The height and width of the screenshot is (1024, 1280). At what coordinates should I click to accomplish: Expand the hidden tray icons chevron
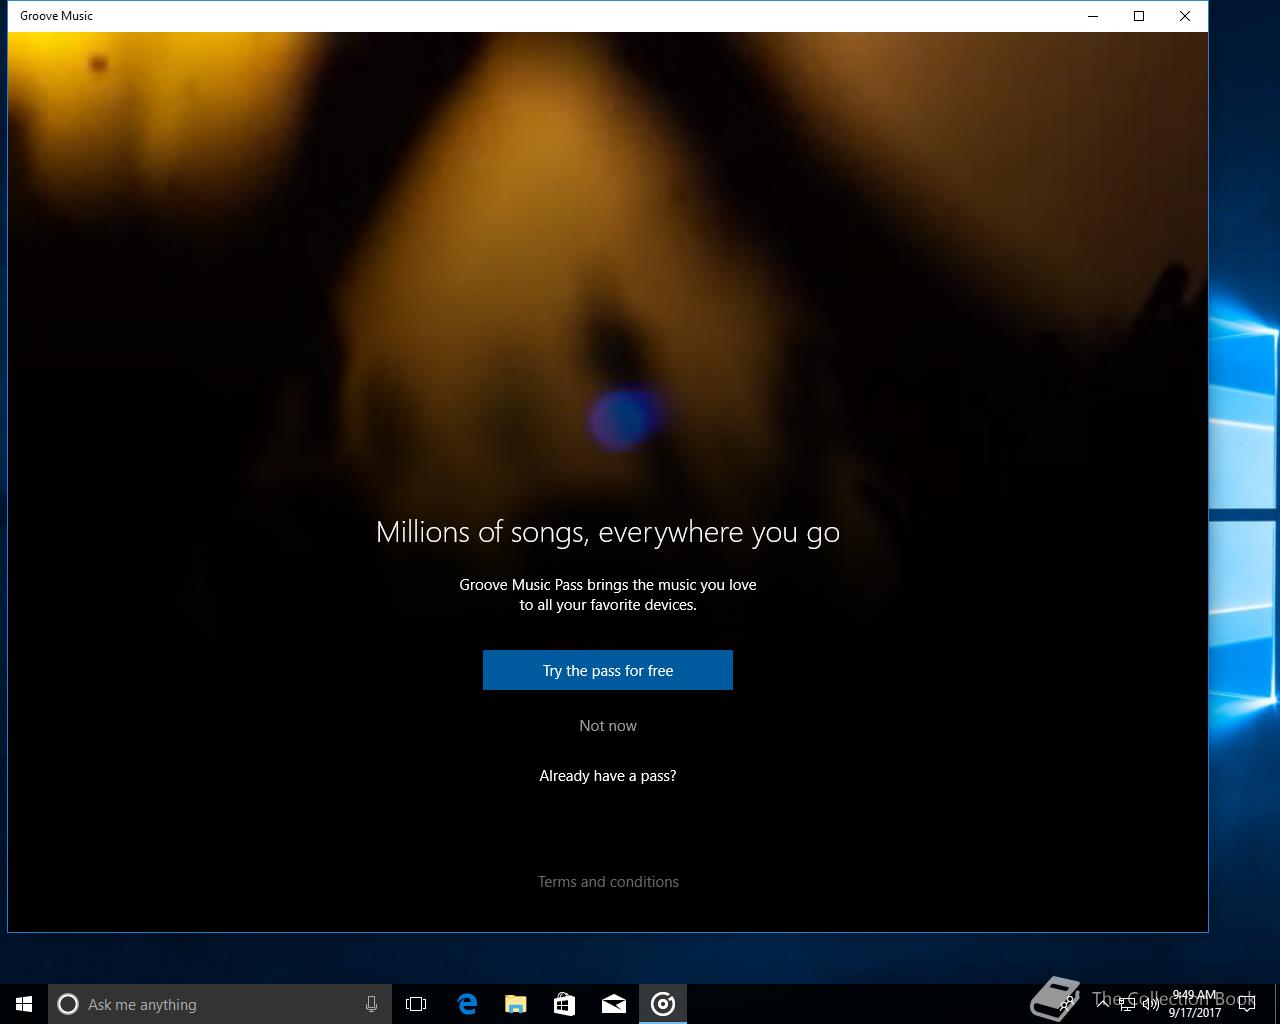tap(1103, 1004)
